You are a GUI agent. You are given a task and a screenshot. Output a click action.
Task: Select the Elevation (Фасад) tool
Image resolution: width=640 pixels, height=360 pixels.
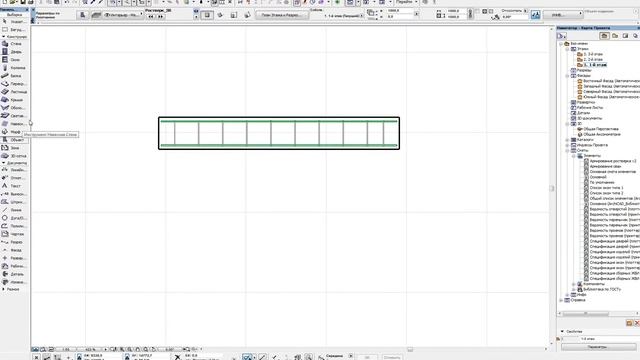coord(14,250)
